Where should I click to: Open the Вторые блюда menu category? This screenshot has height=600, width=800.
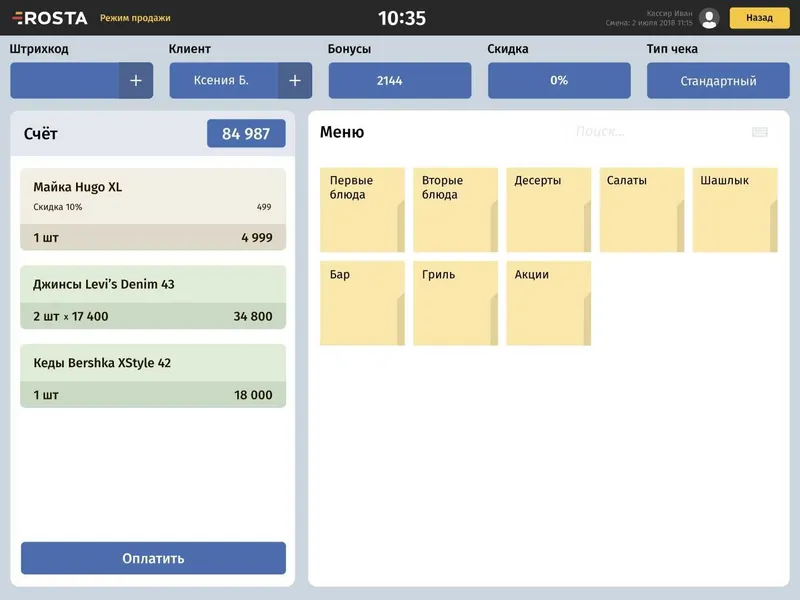[456, 210]
